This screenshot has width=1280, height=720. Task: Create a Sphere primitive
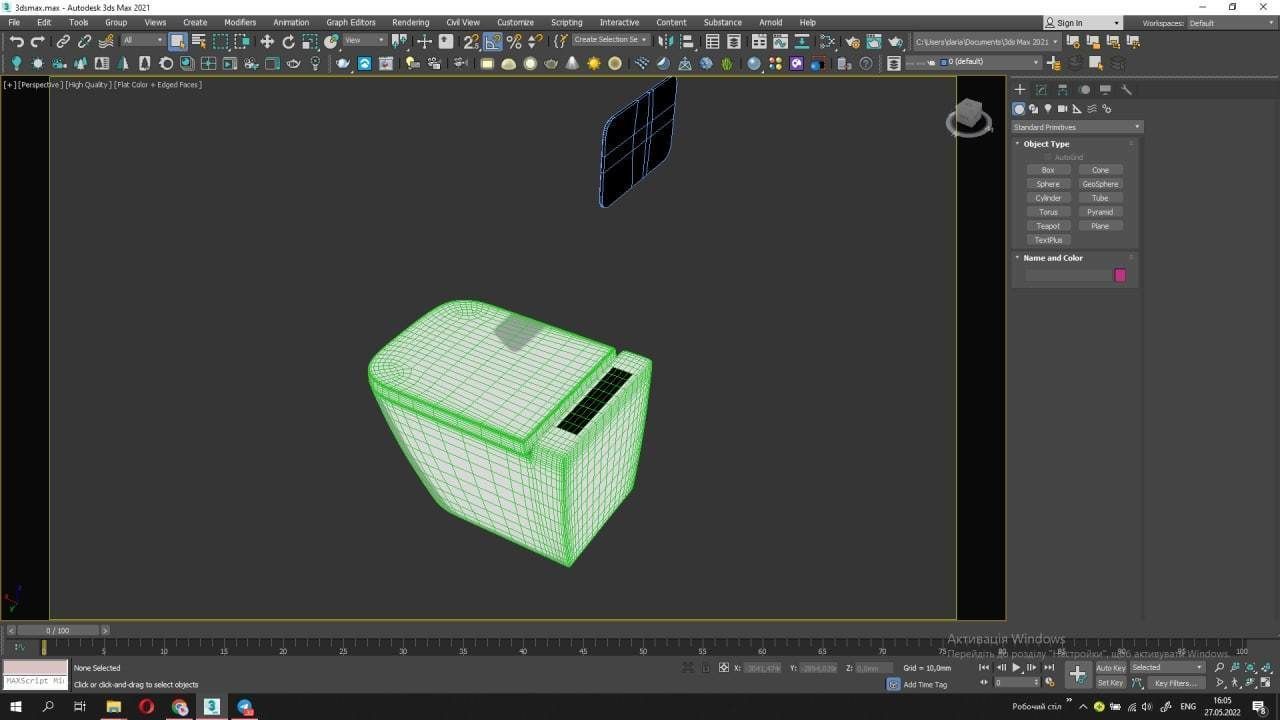[x=1048, y=184]
